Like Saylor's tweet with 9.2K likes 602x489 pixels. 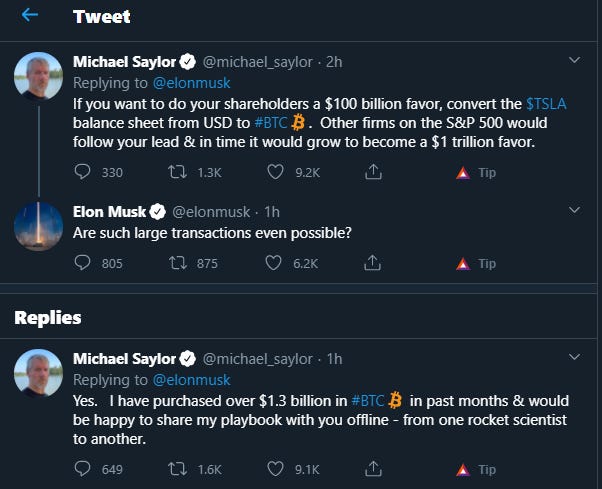(x=276, y=172)
